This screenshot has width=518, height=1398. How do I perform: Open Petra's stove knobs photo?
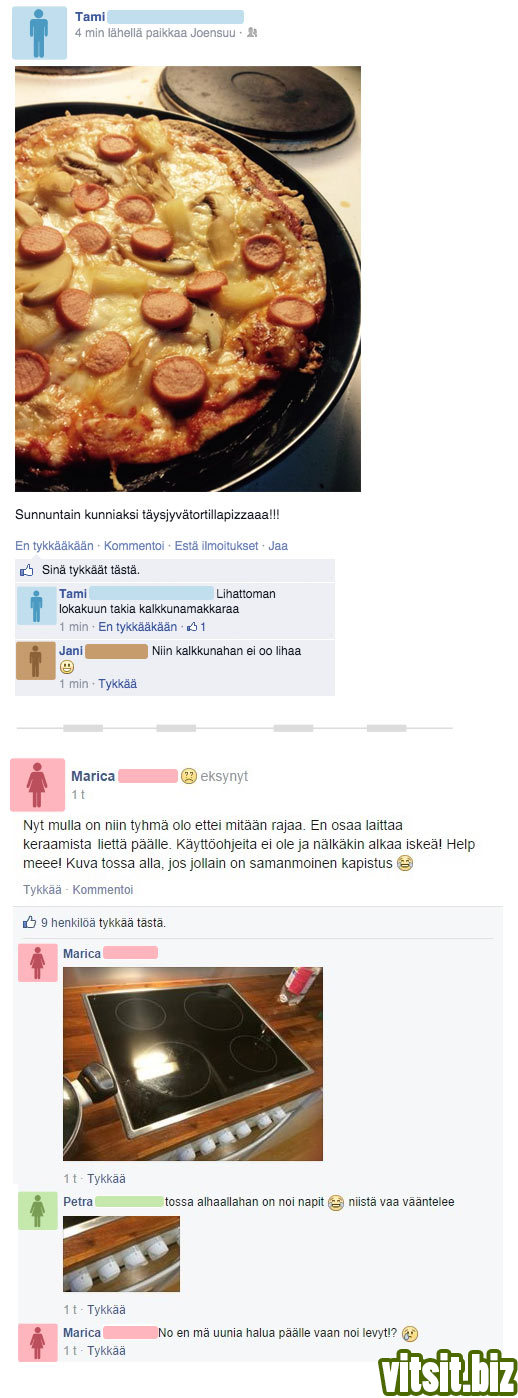coord(121,1254)
